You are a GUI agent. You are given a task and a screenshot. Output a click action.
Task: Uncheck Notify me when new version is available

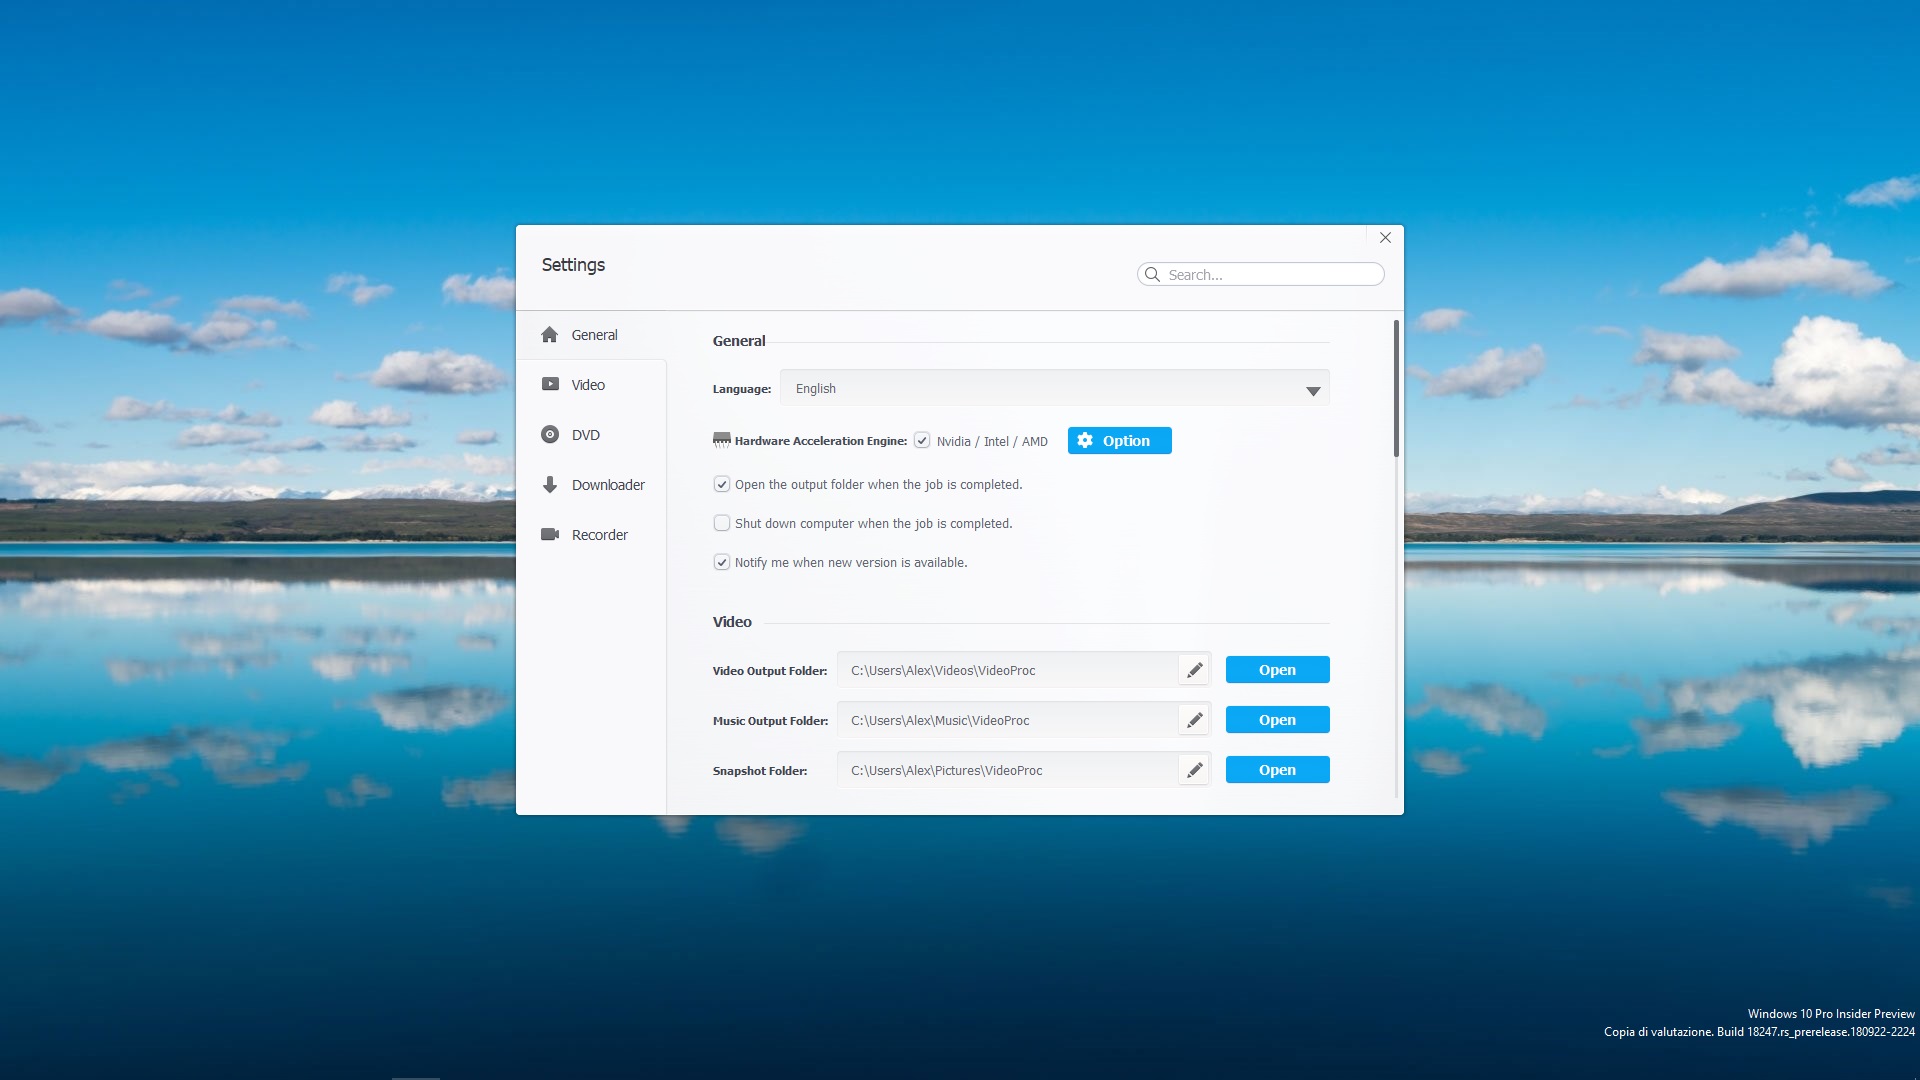(x=722, y=562)
